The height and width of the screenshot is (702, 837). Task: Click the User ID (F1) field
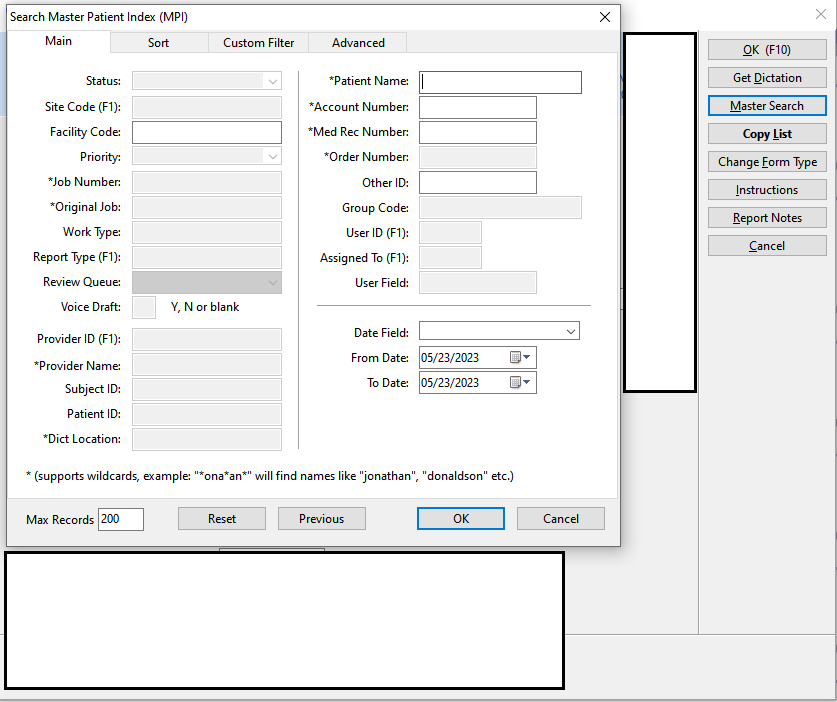(450, 233)
